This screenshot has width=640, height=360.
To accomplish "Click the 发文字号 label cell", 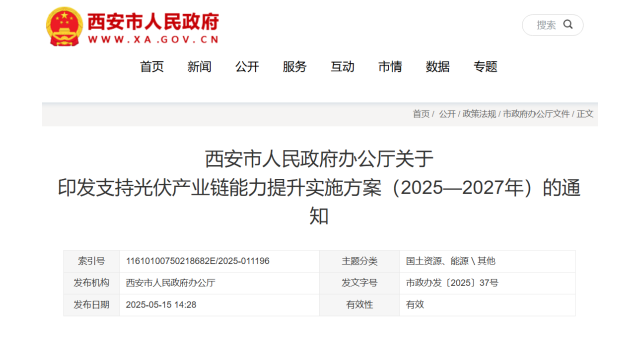I will point(360,283).
